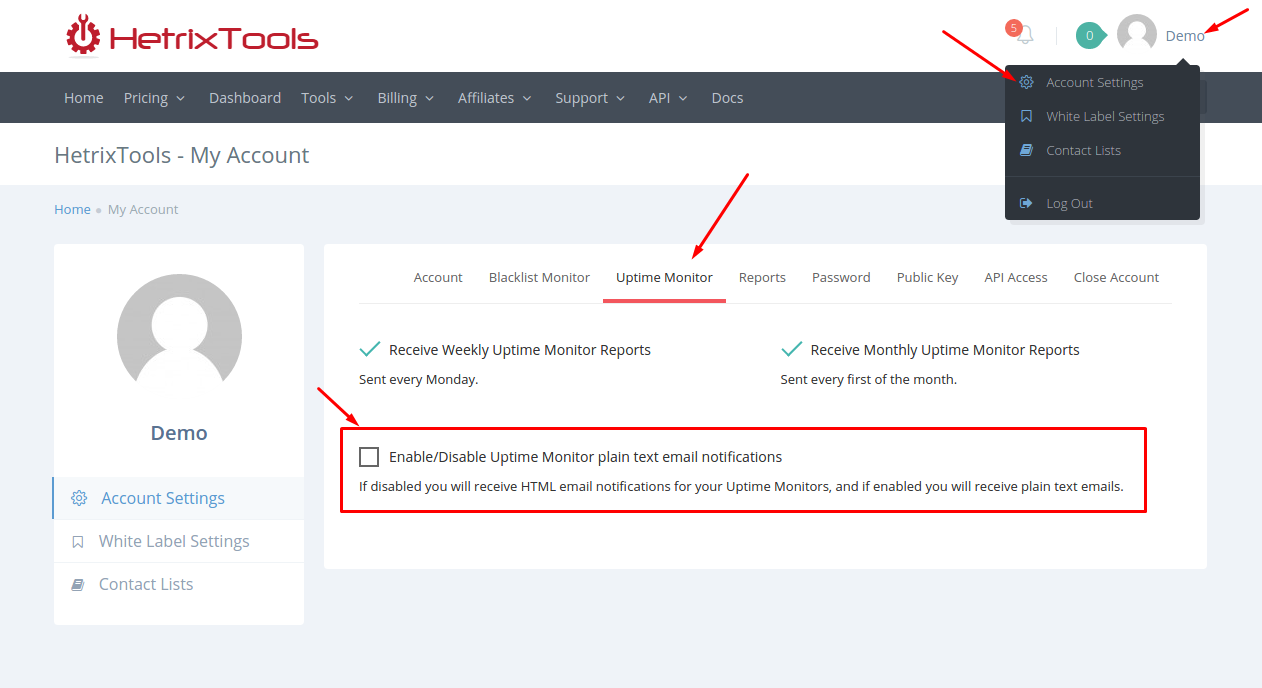Choose Account Settings in user dropdown
The height and width of the screenshot is (688, 1262).
pos(1095,82)
